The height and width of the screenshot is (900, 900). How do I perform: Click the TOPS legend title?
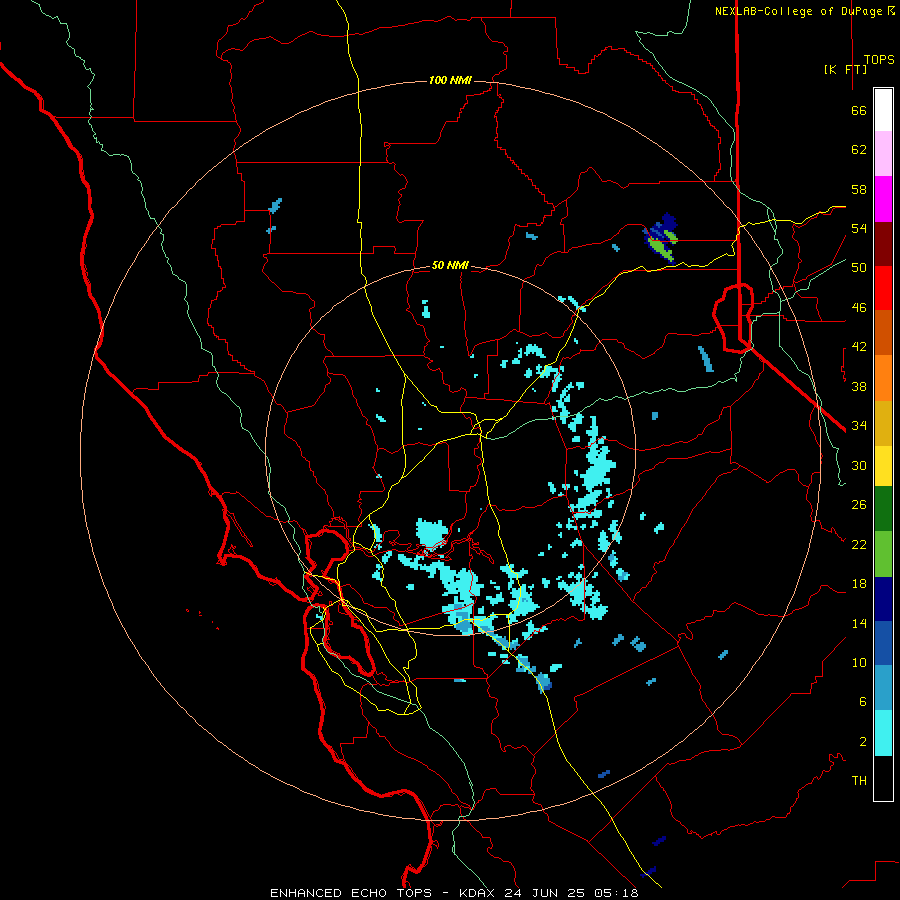tap(879, 60)
